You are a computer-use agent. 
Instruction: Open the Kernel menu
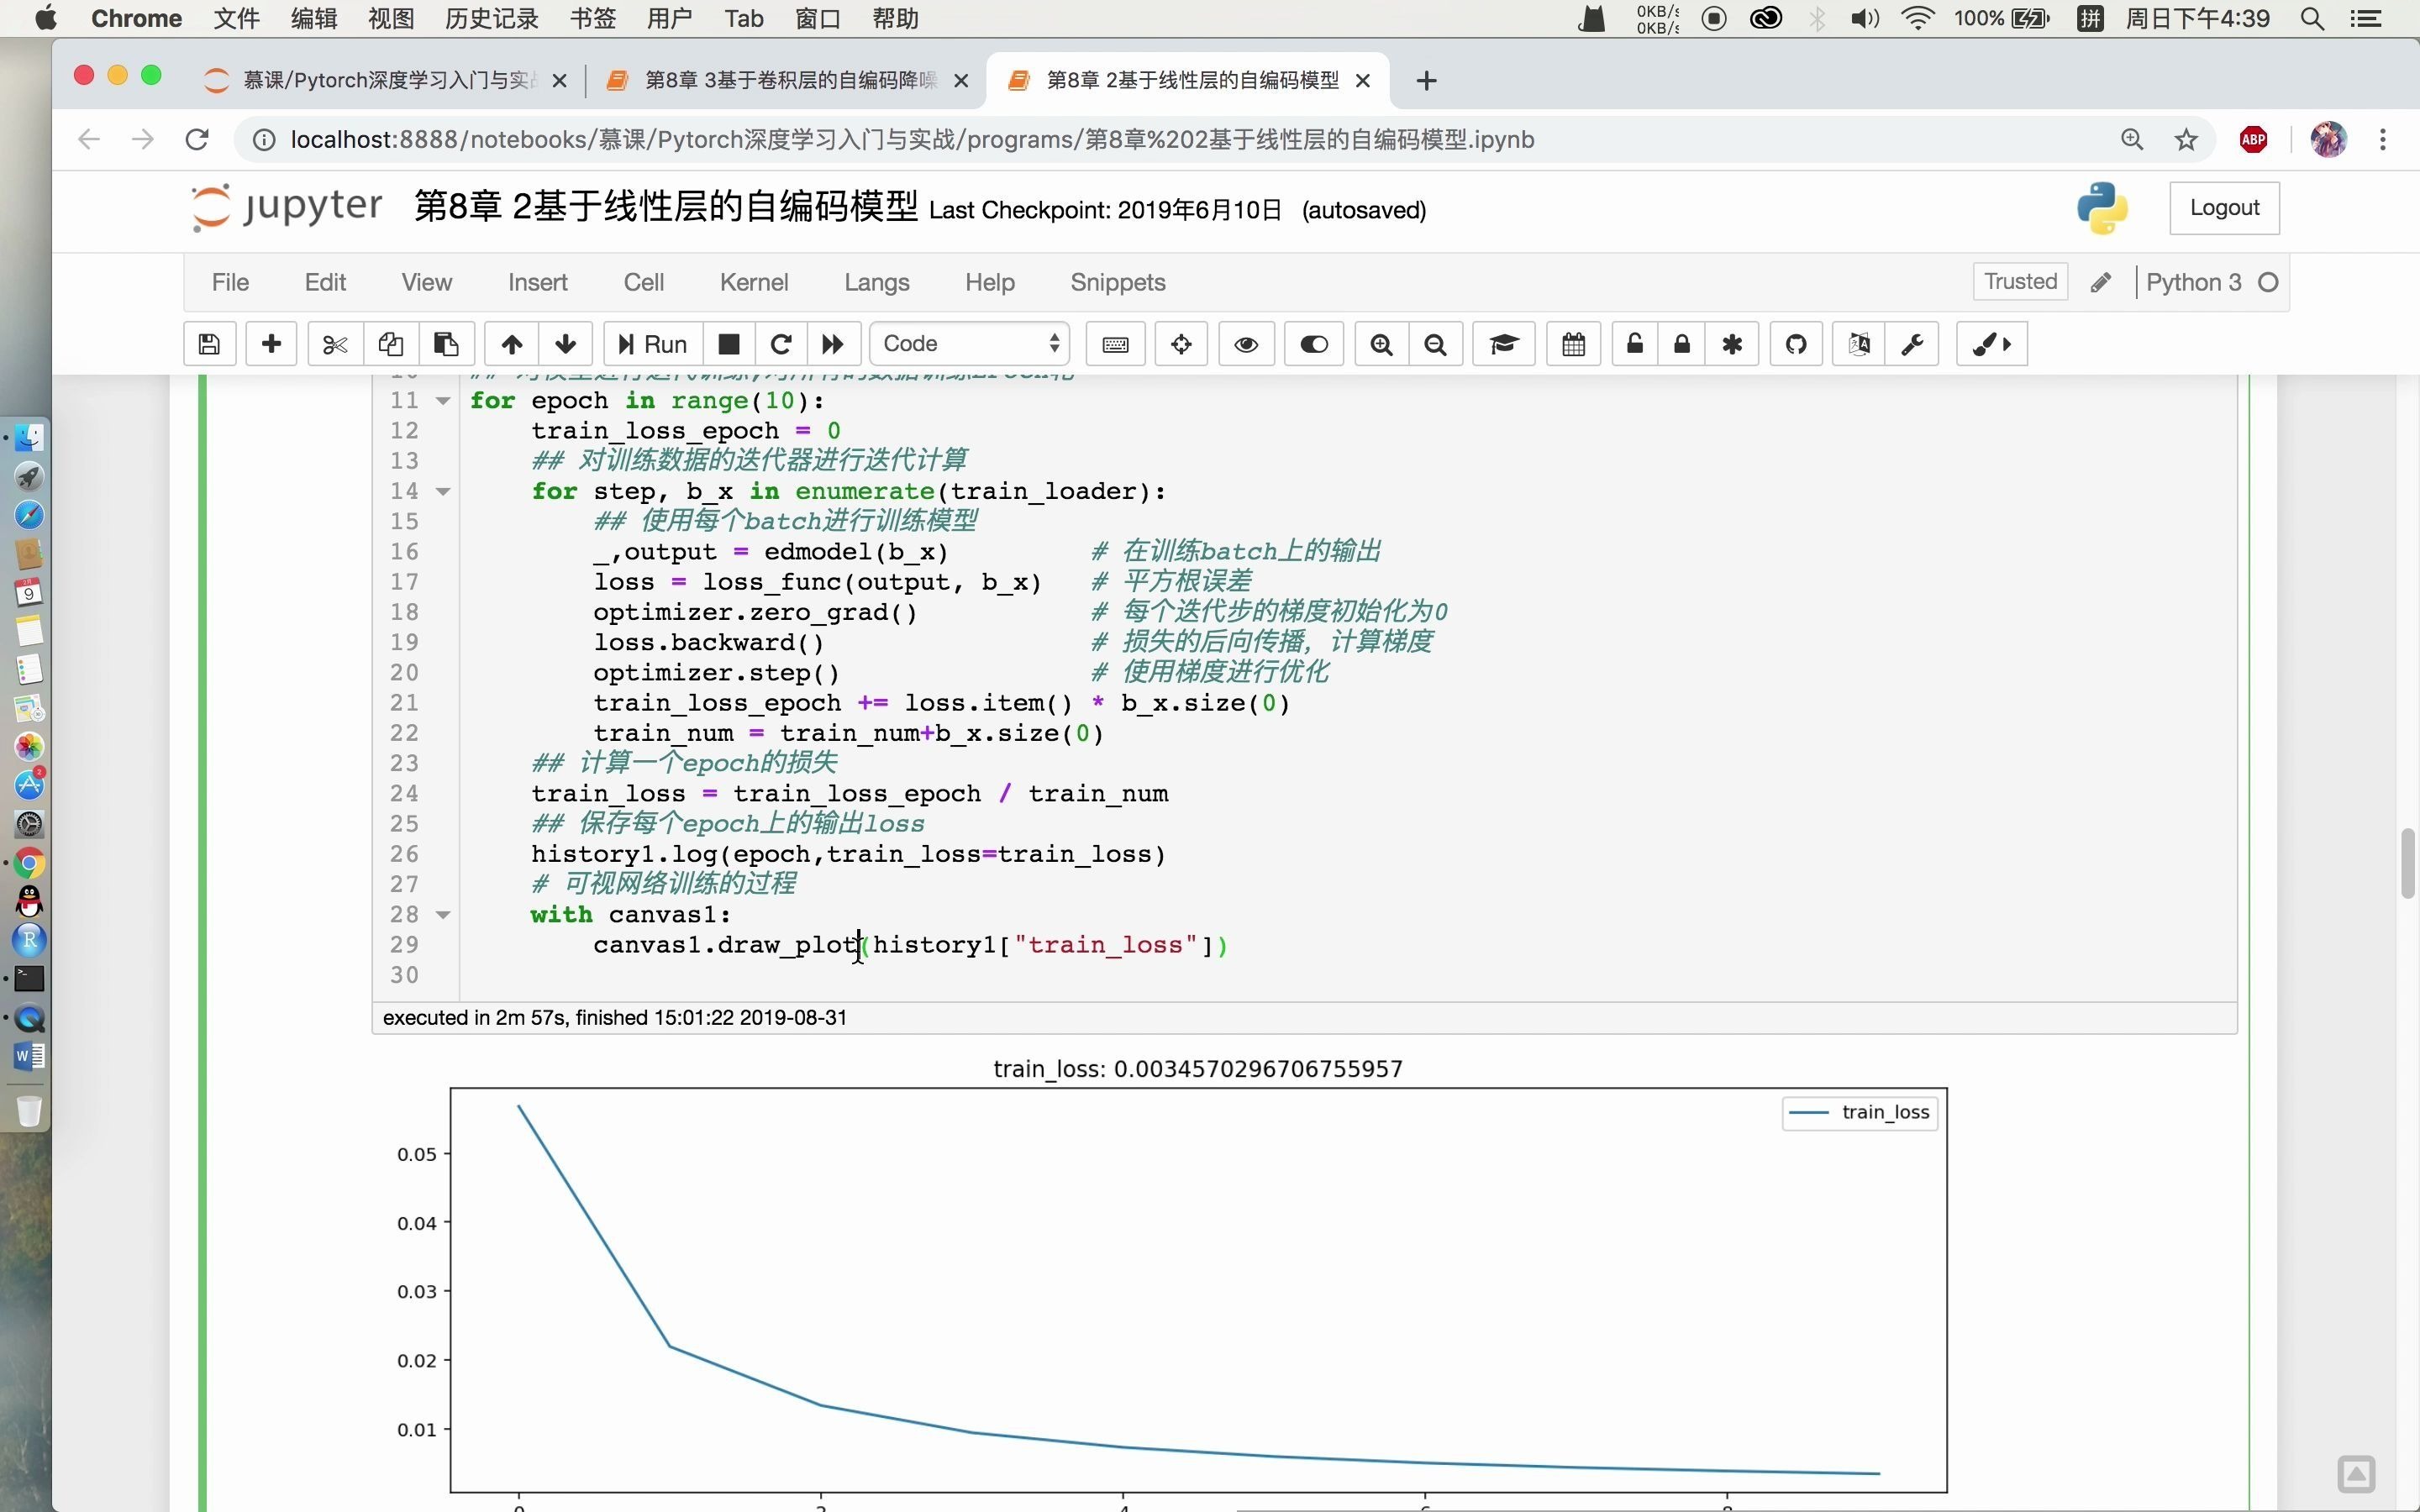pos(755,282)
